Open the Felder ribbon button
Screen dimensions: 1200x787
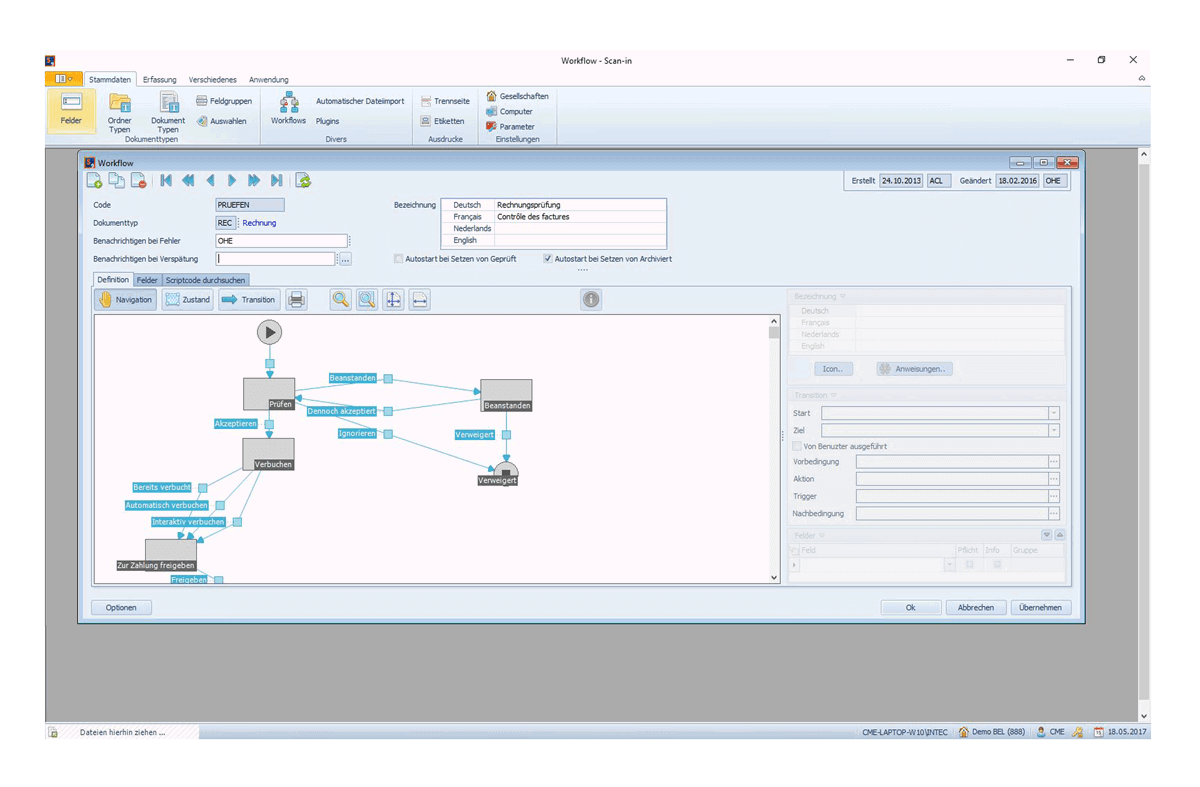[x=71, y=111]
